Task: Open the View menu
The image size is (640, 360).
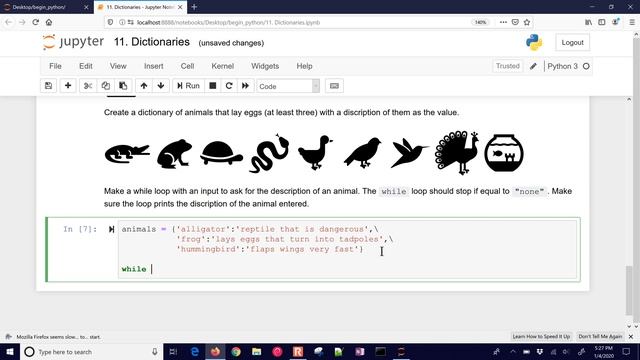Action: pos(118,66)
